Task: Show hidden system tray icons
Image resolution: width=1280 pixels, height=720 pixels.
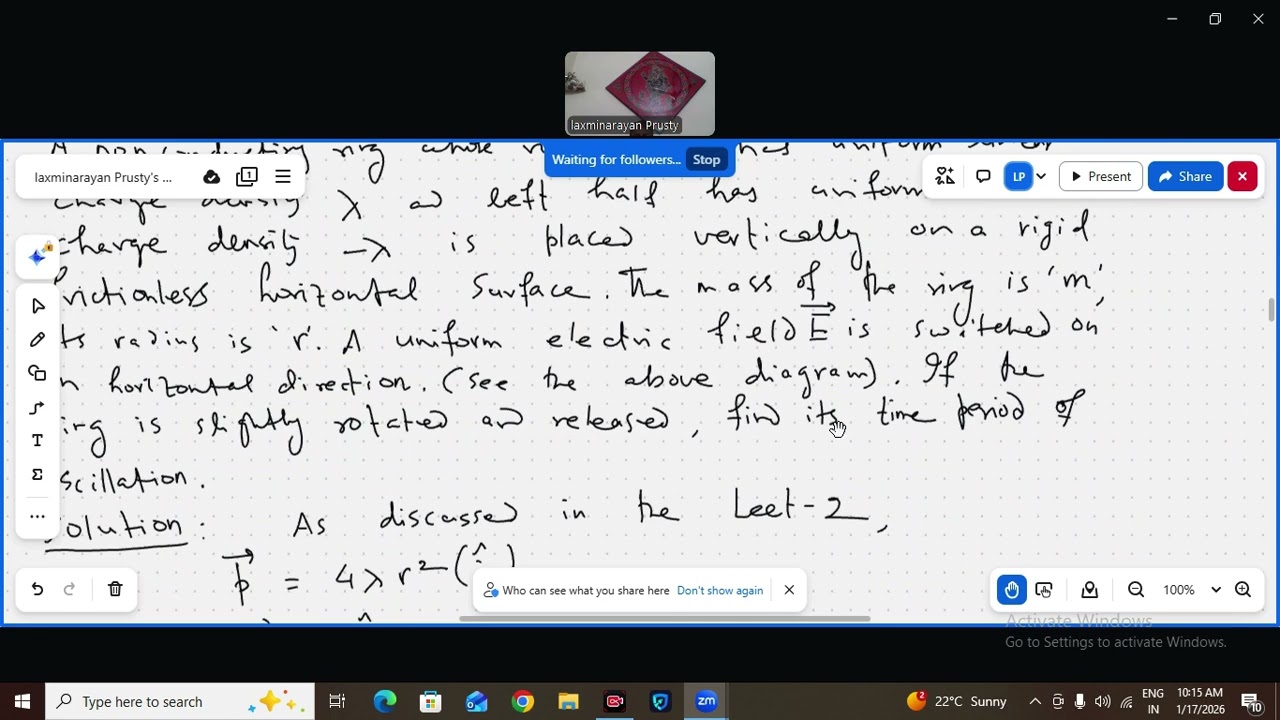Action: 1035,702
